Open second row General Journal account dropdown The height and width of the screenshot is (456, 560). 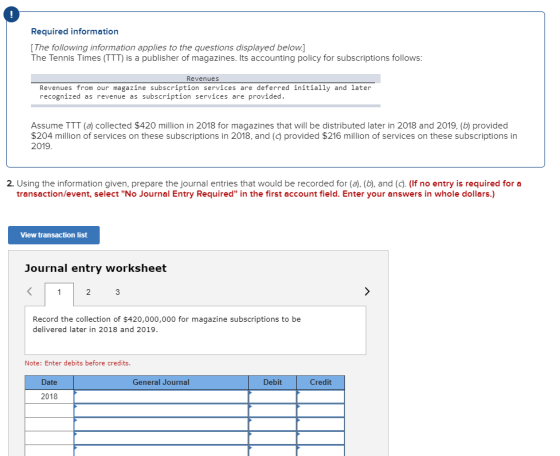coord(161,411)
